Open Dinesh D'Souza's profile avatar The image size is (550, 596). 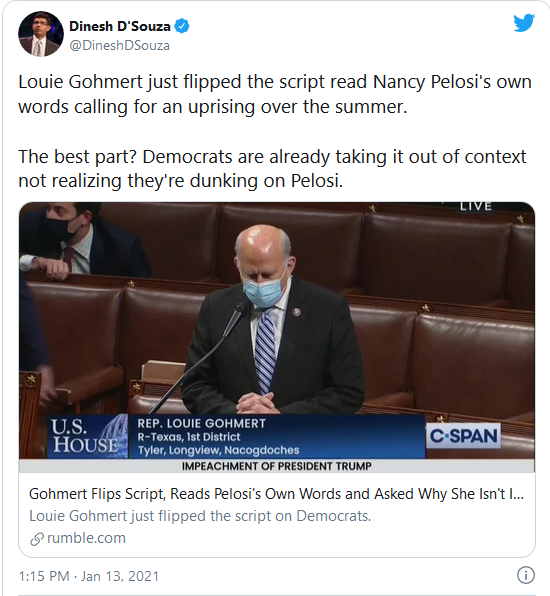(41, 34)
